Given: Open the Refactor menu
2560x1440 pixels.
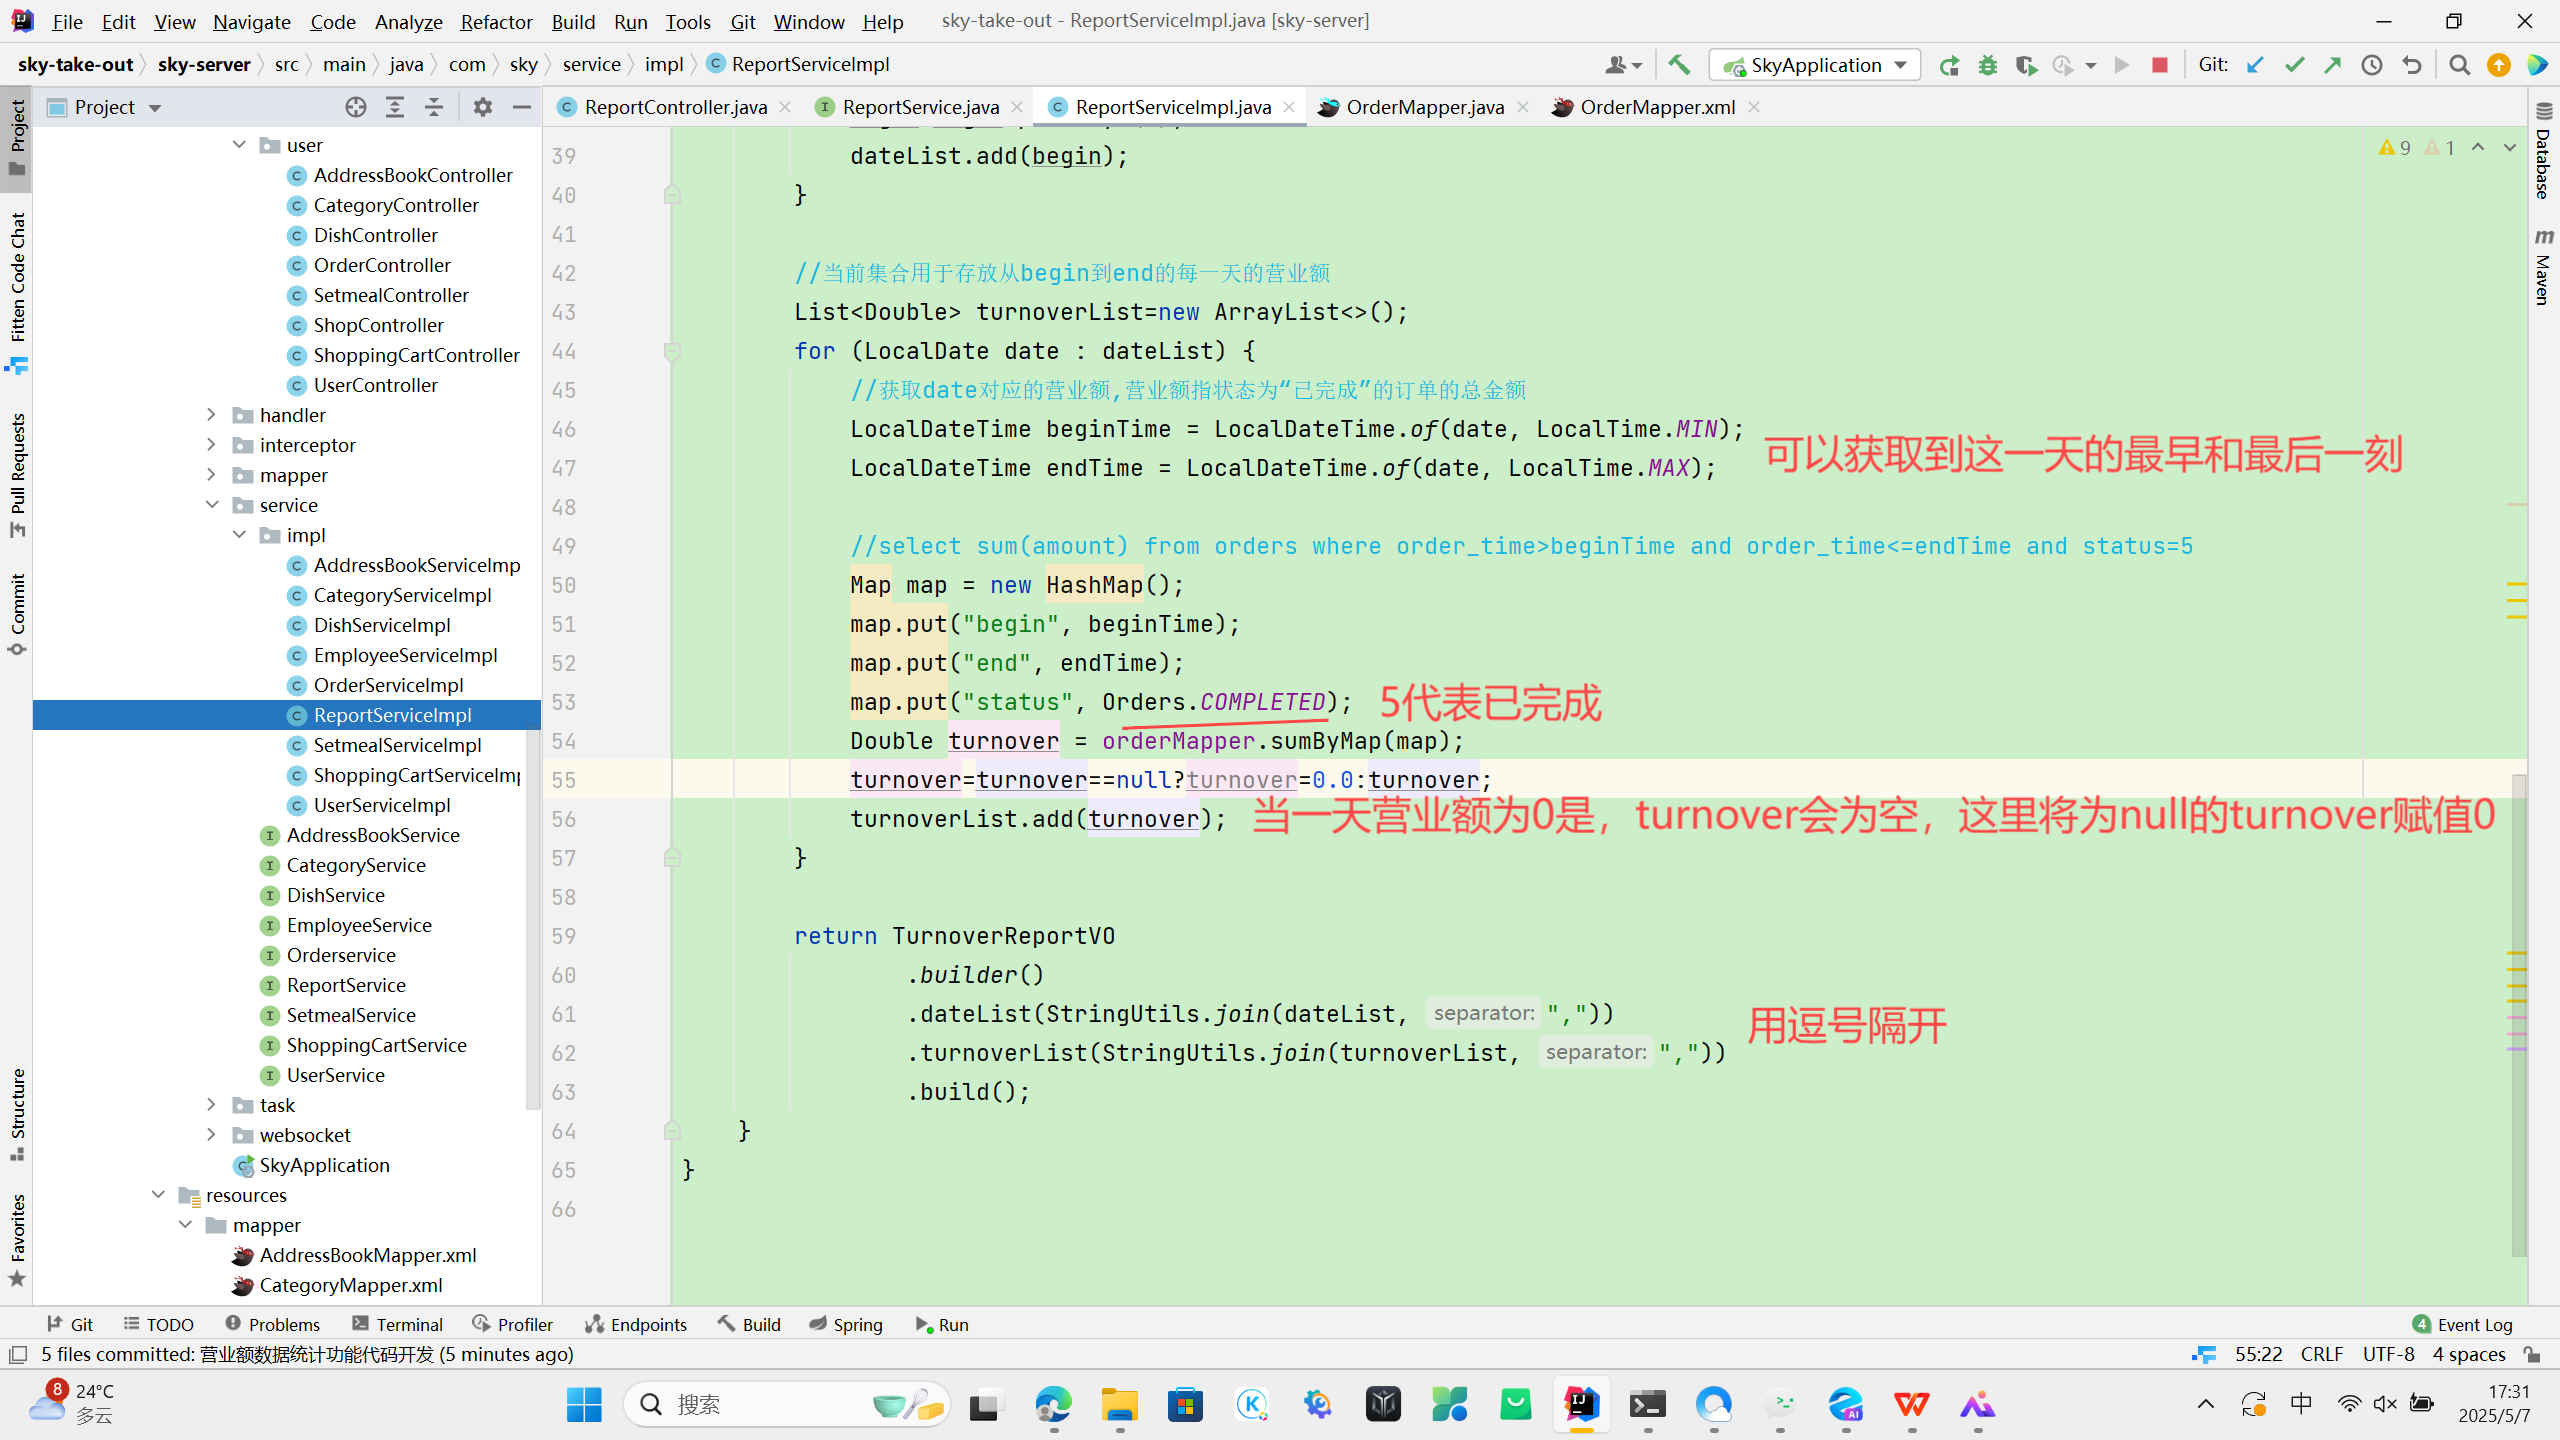Looking at the screenshot, I should click(x=495, y=21).
